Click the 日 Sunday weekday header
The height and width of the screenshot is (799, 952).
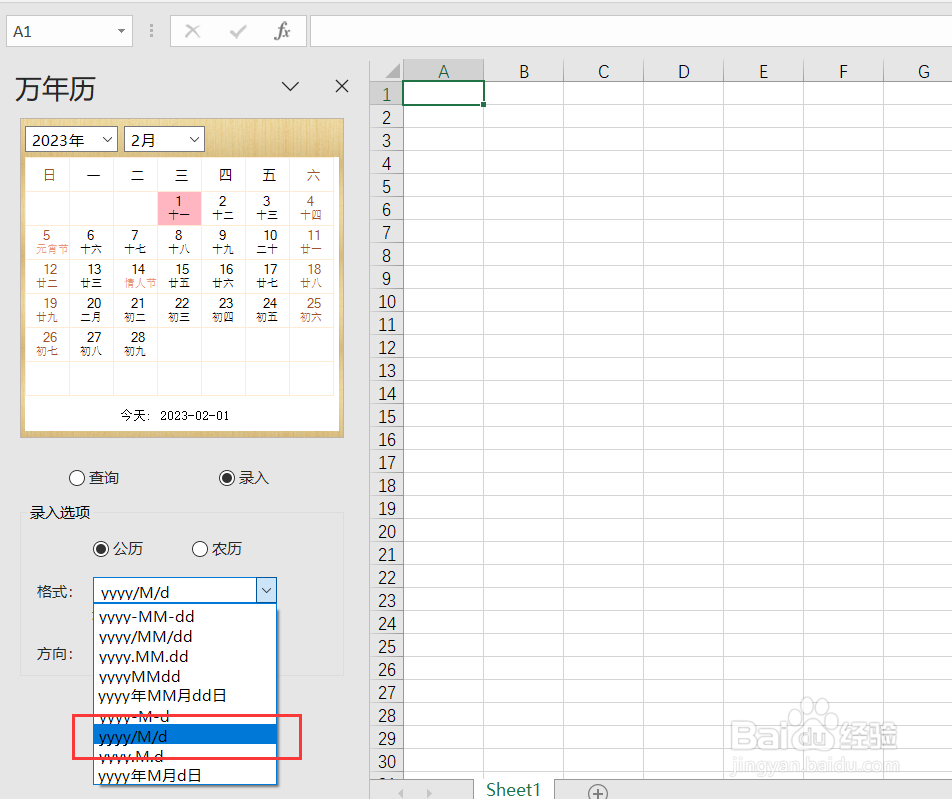[x=49, y=175]
